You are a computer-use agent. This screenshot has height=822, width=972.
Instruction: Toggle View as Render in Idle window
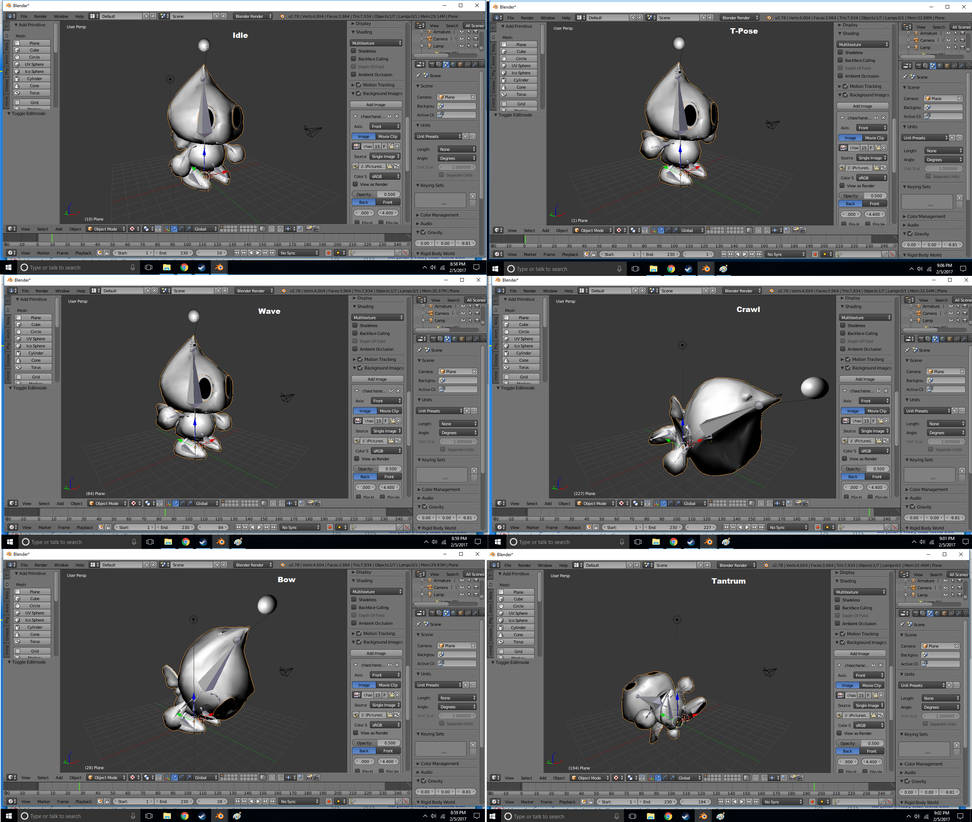point(355,184)
